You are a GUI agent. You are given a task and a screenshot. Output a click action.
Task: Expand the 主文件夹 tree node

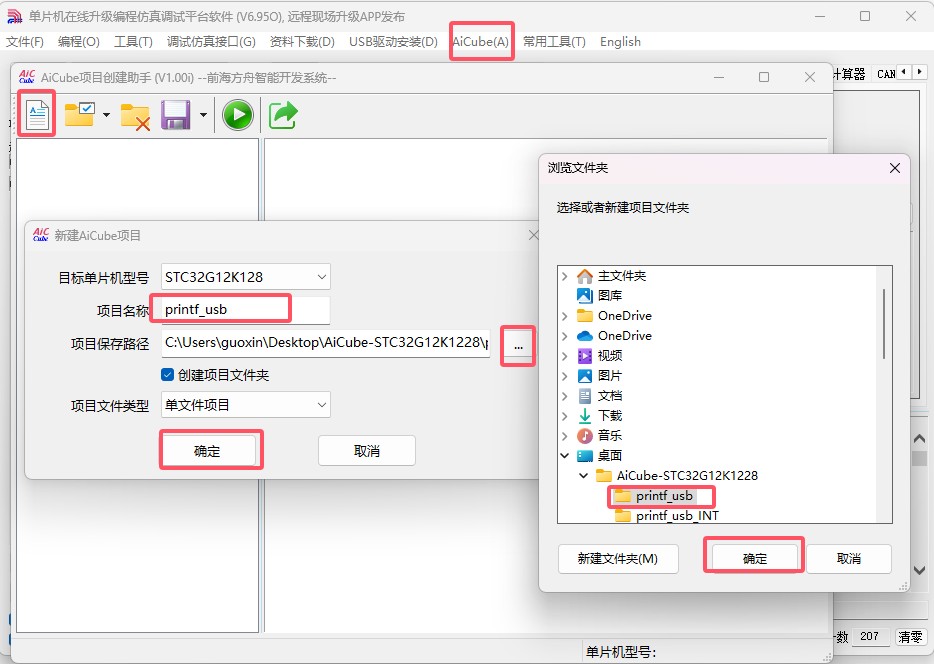tap(564, 276)
